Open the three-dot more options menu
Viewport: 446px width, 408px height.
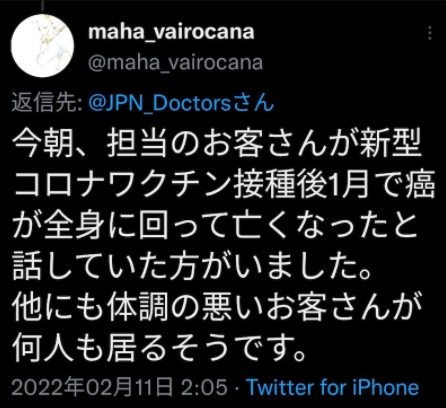click(x=430, y=33)
